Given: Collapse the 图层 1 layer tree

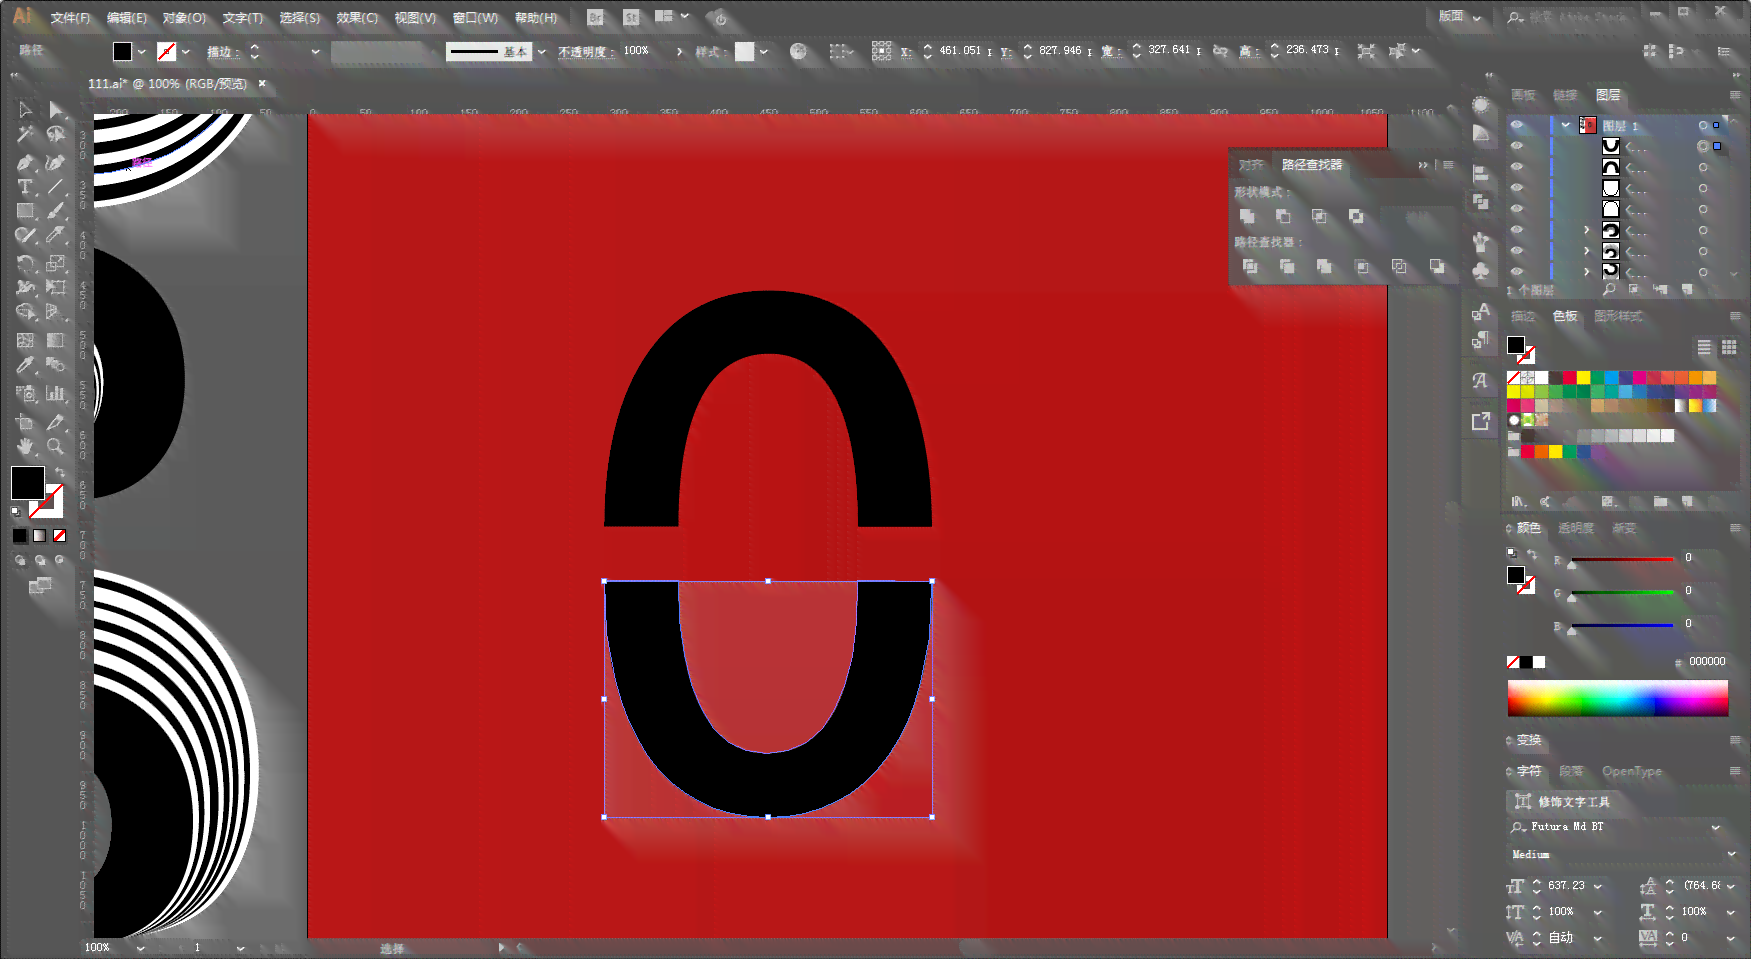Looking at the screenshot, I should click(x=1566, y=125).
